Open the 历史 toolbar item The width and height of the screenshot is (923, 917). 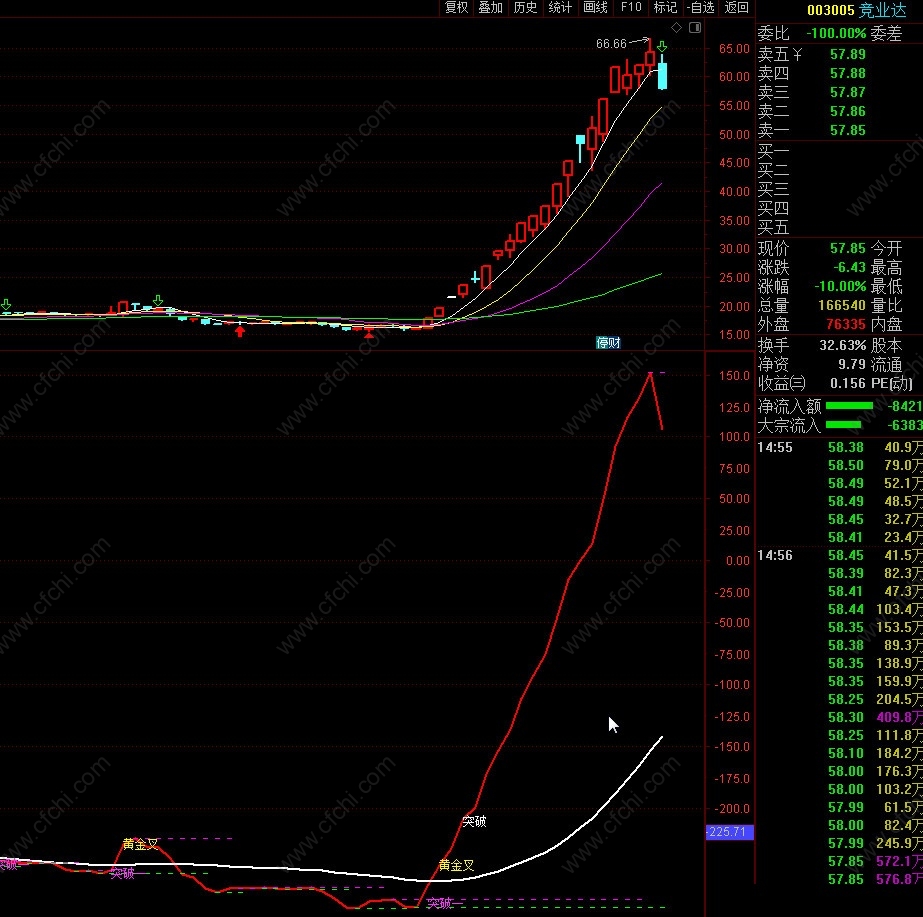coord(525,8)
